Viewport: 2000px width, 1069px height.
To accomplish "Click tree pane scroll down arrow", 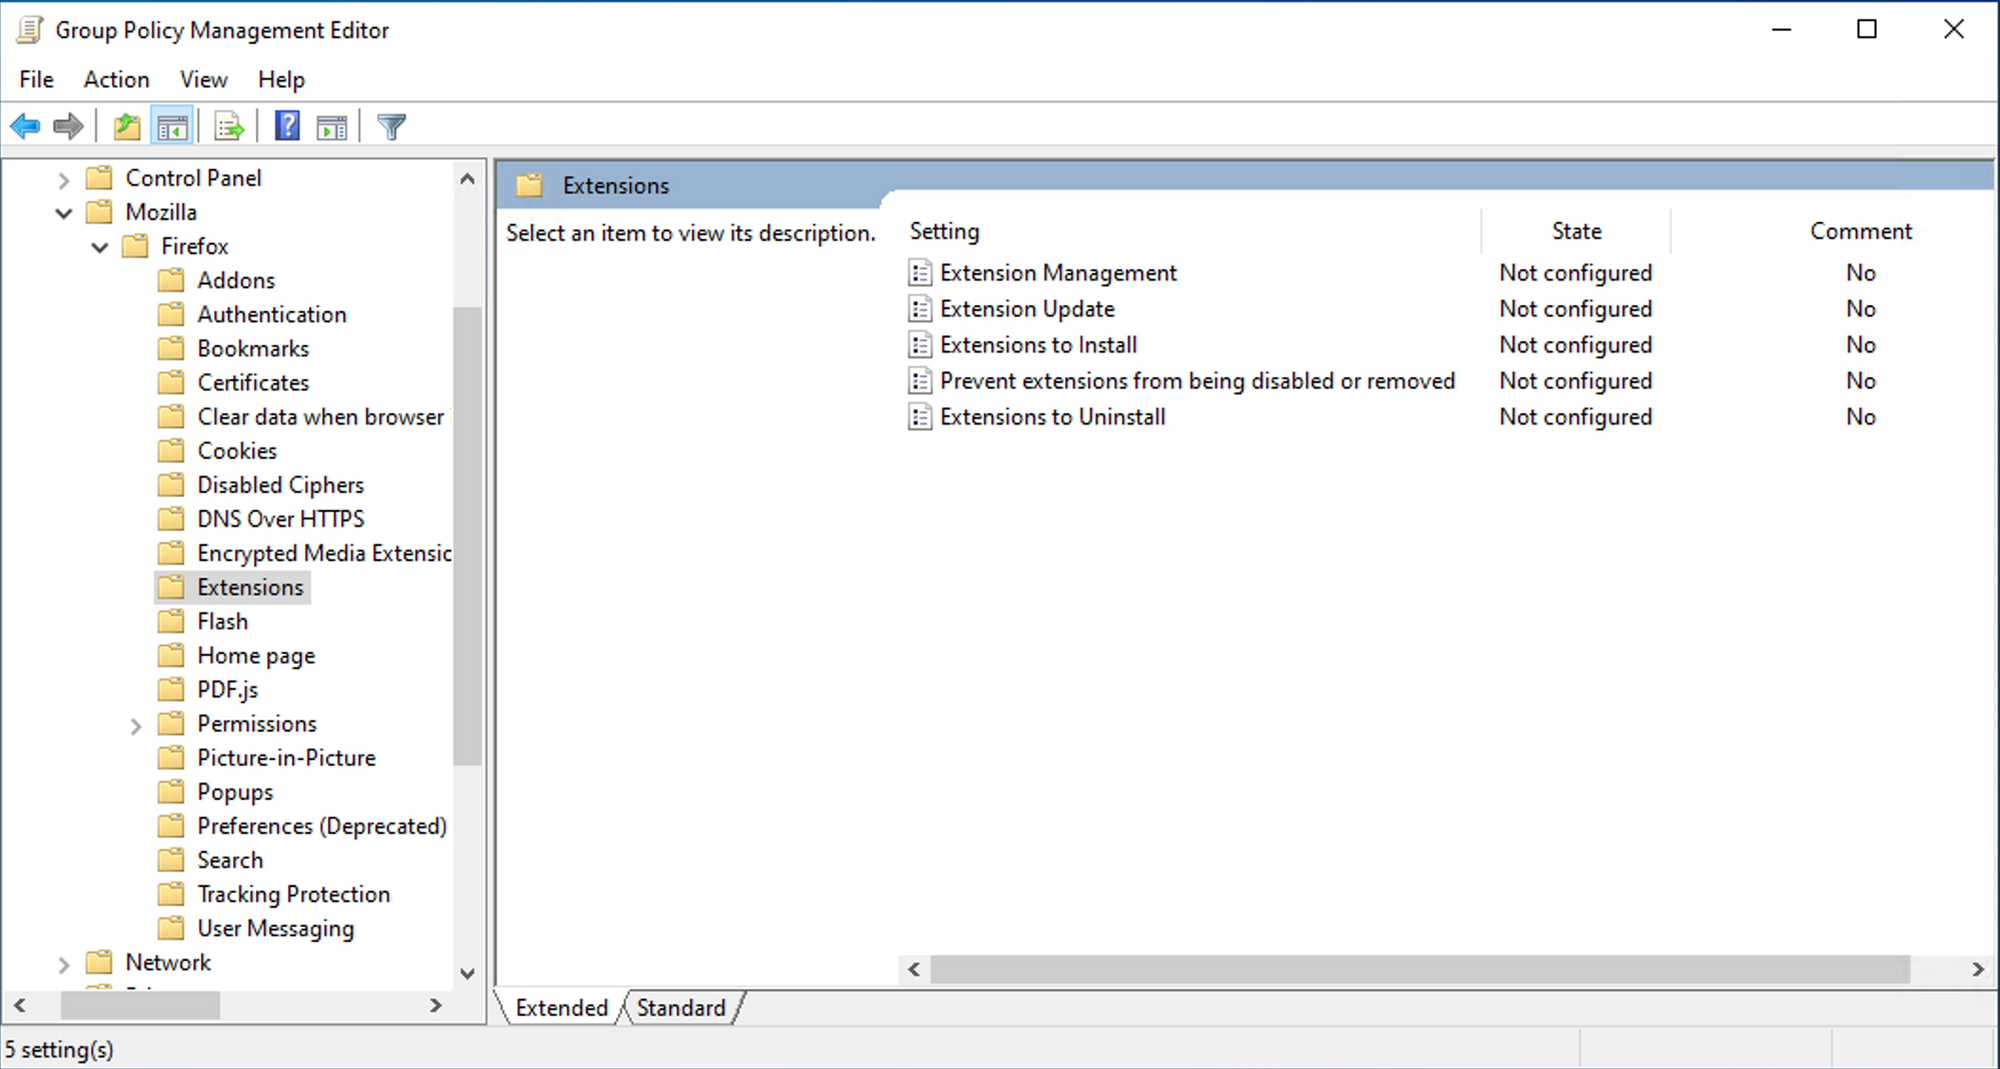I will pos(467,973).
